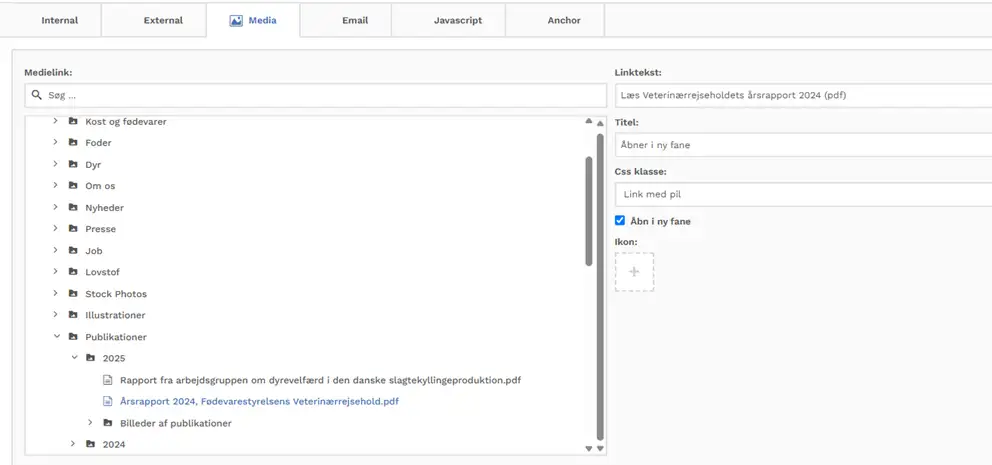Uncheck the Åbn i ny fane checkbox

[x=620, y=221]
